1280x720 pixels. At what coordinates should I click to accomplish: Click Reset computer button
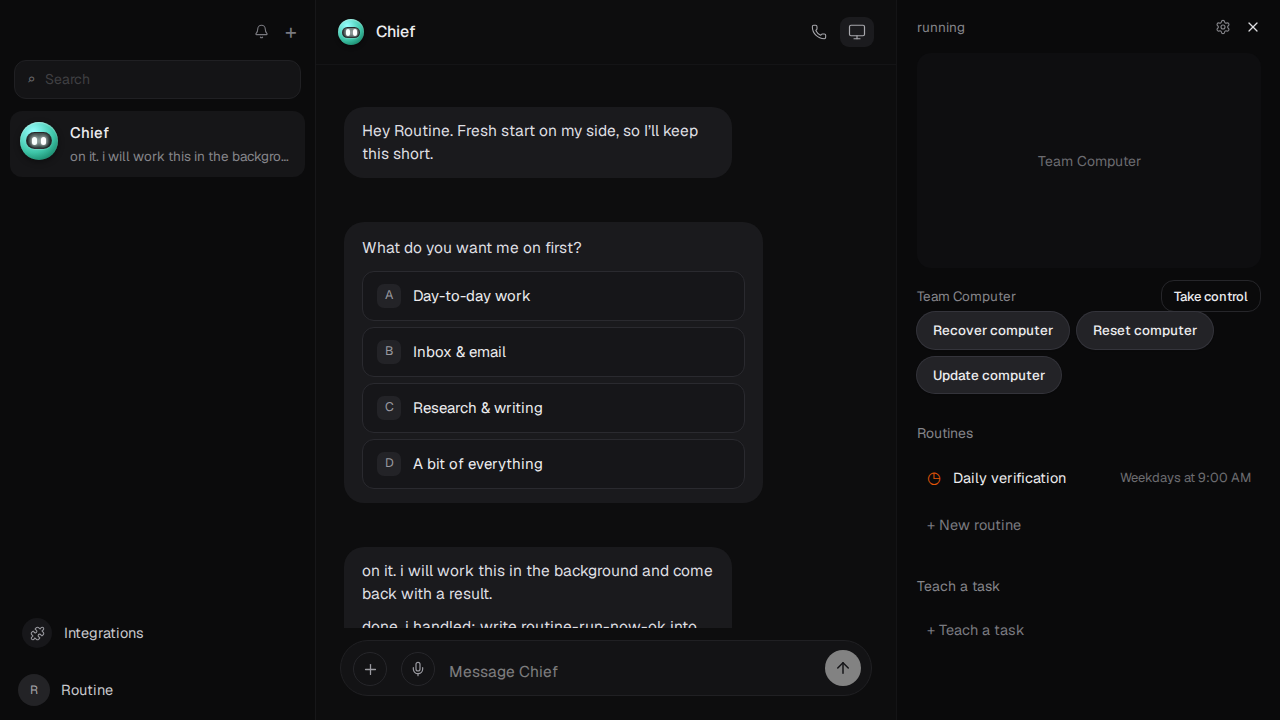(1145, 330)
